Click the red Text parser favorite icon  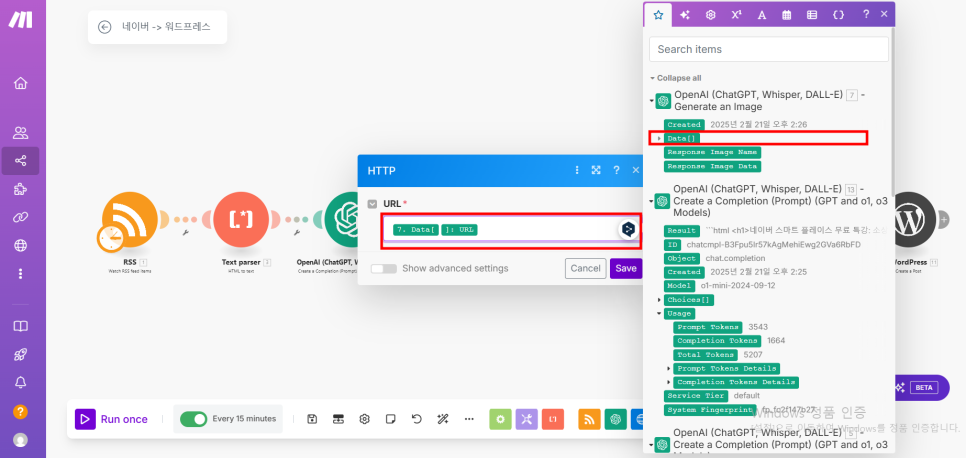pos(553,419)
